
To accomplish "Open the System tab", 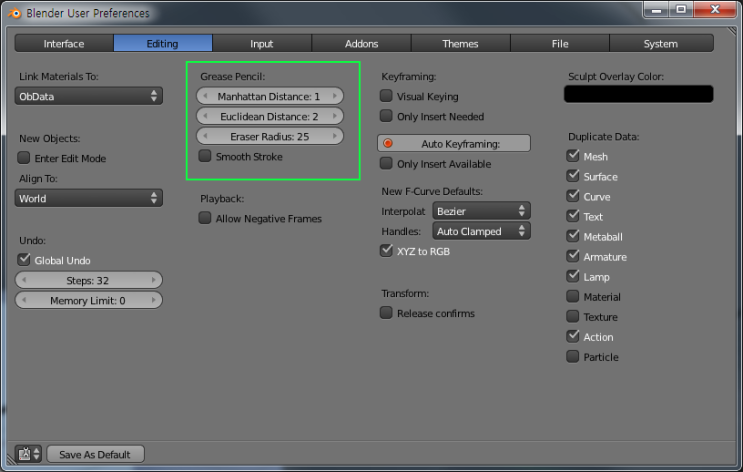I will (661, 44).
